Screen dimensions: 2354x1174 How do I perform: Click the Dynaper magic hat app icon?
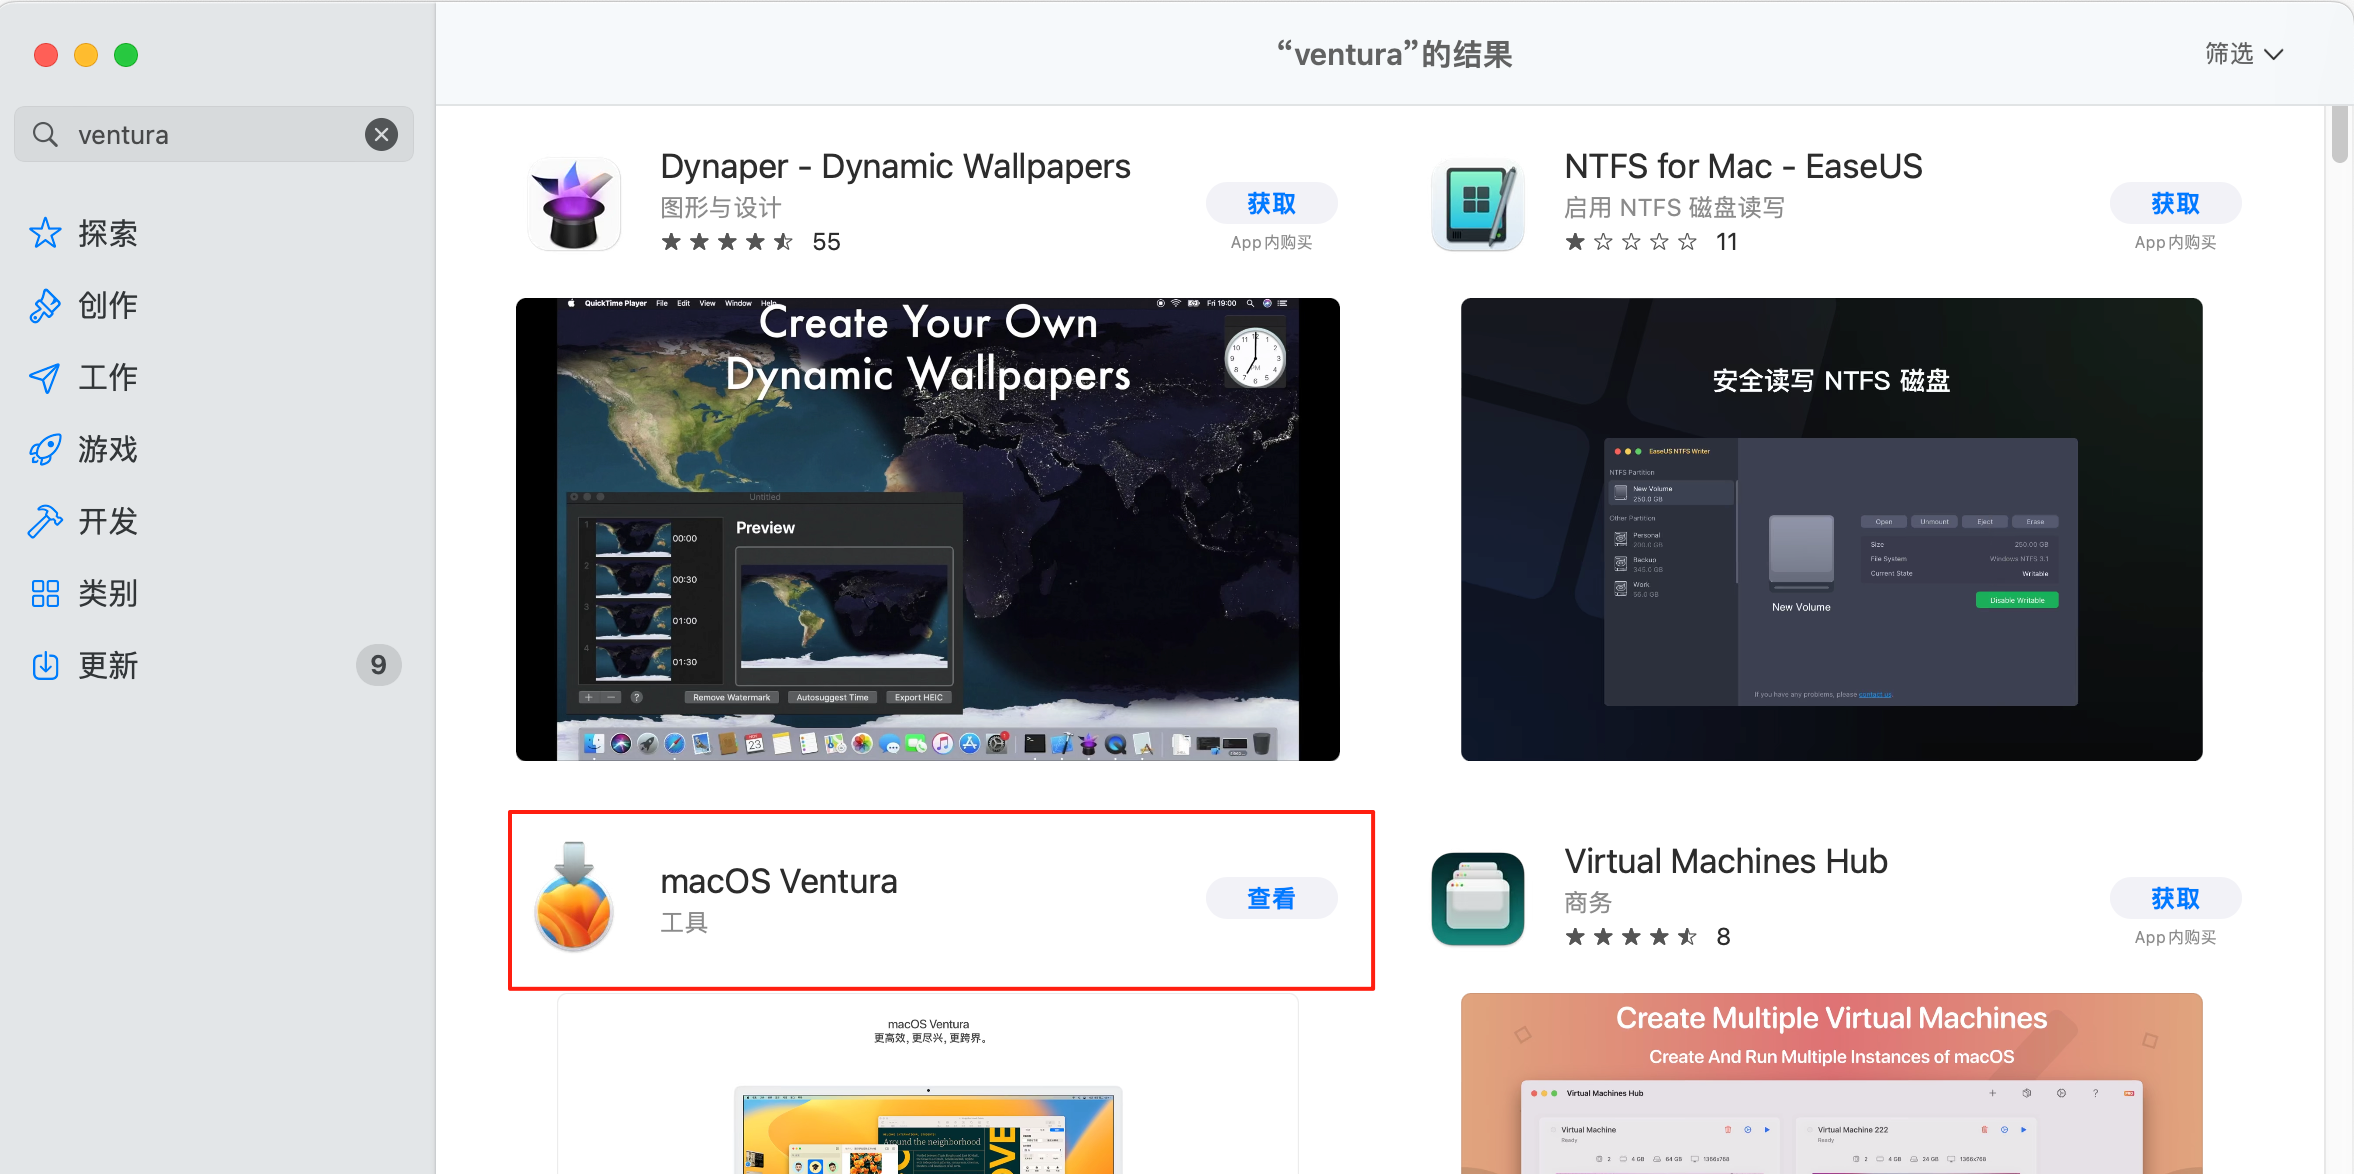(x=574, y=203)
